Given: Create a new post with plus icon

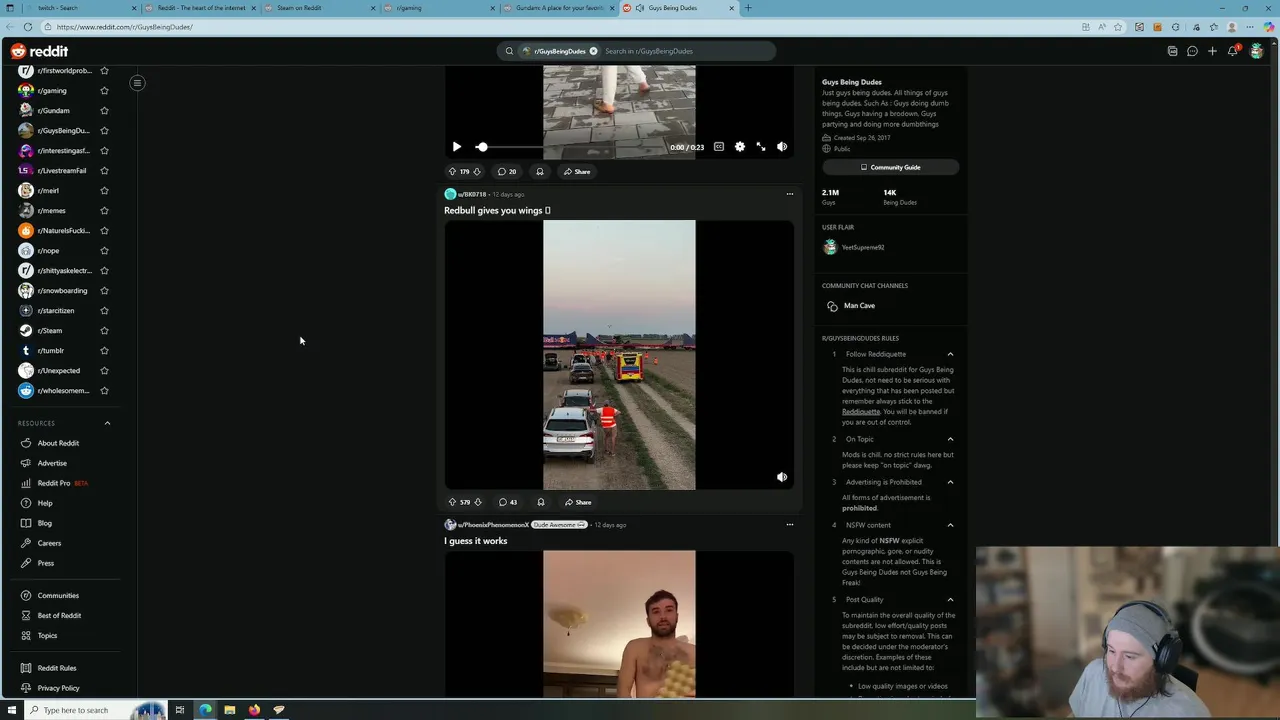Looking at the screenshot, I should pyautogui.click(x=1212, y=51).
